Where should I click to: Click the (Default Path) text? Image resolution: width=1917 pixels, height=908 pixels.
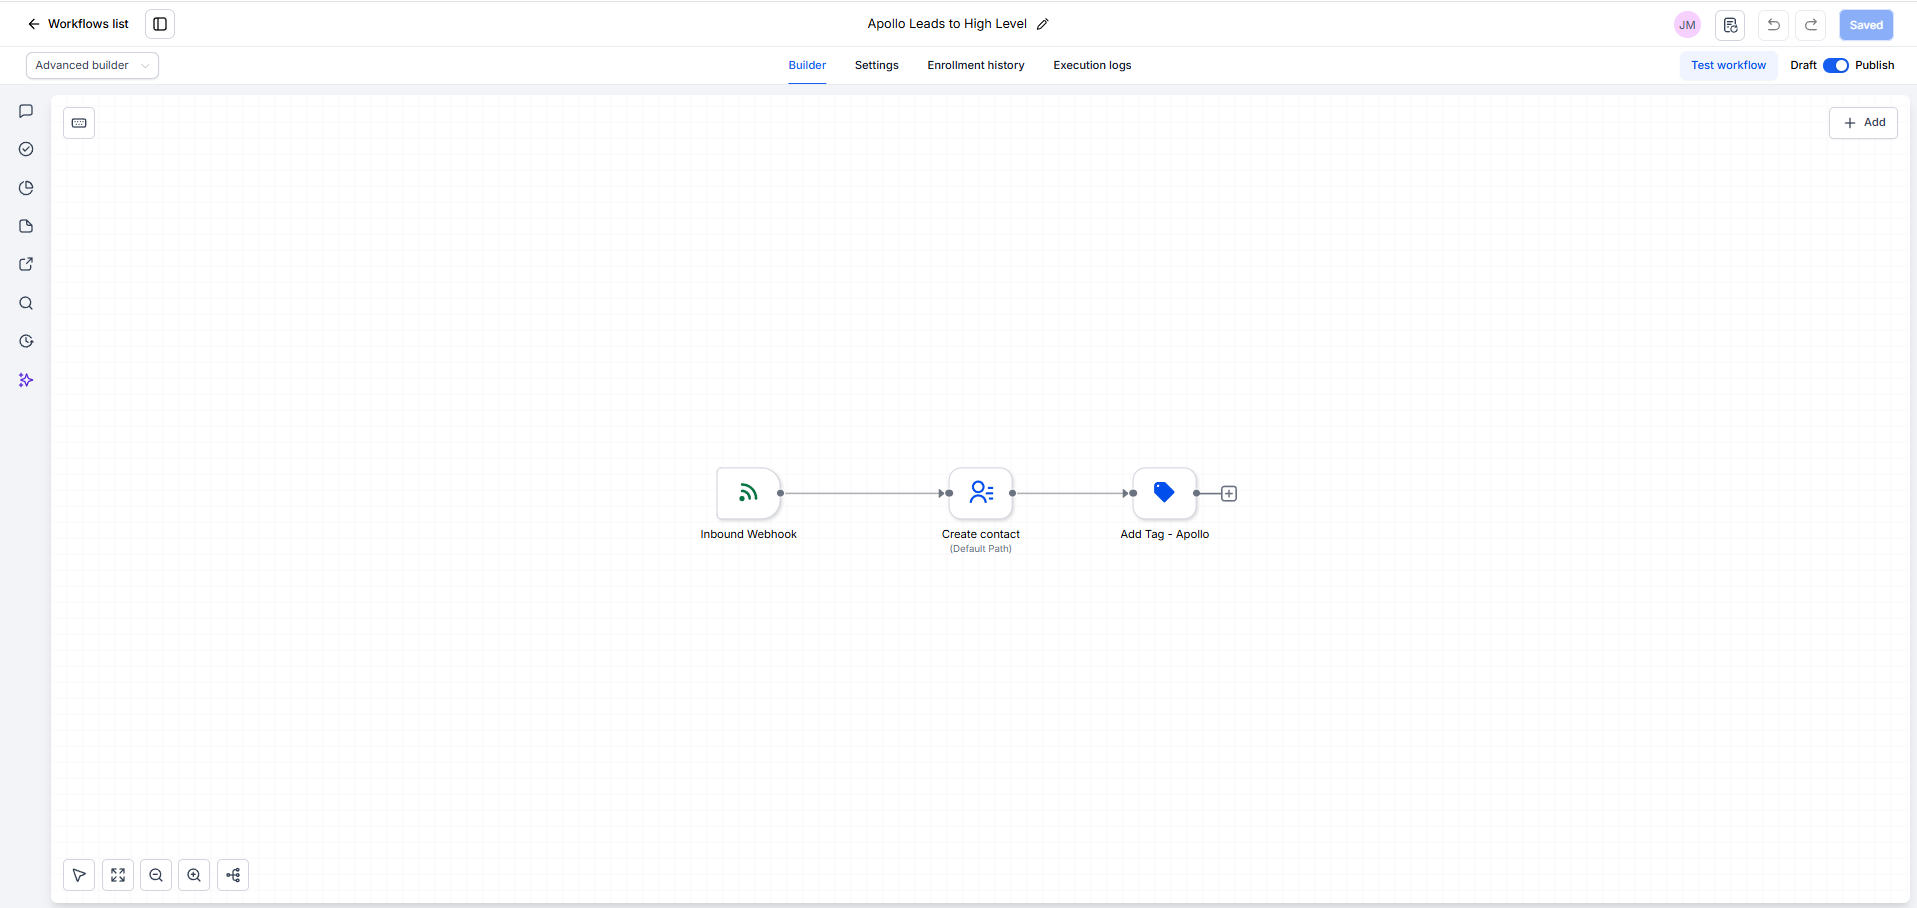981,549
